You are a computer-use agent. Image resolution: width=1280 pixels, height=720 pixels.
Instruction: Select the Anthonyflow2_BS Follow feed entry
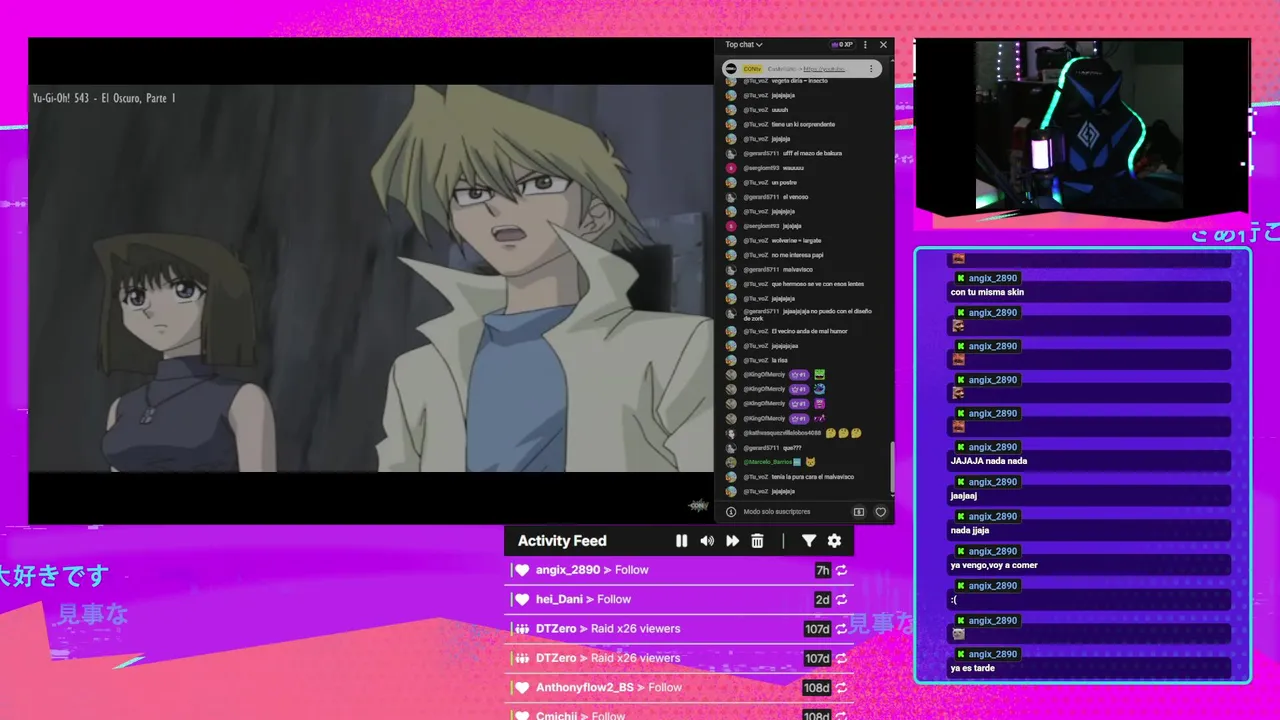679,688
